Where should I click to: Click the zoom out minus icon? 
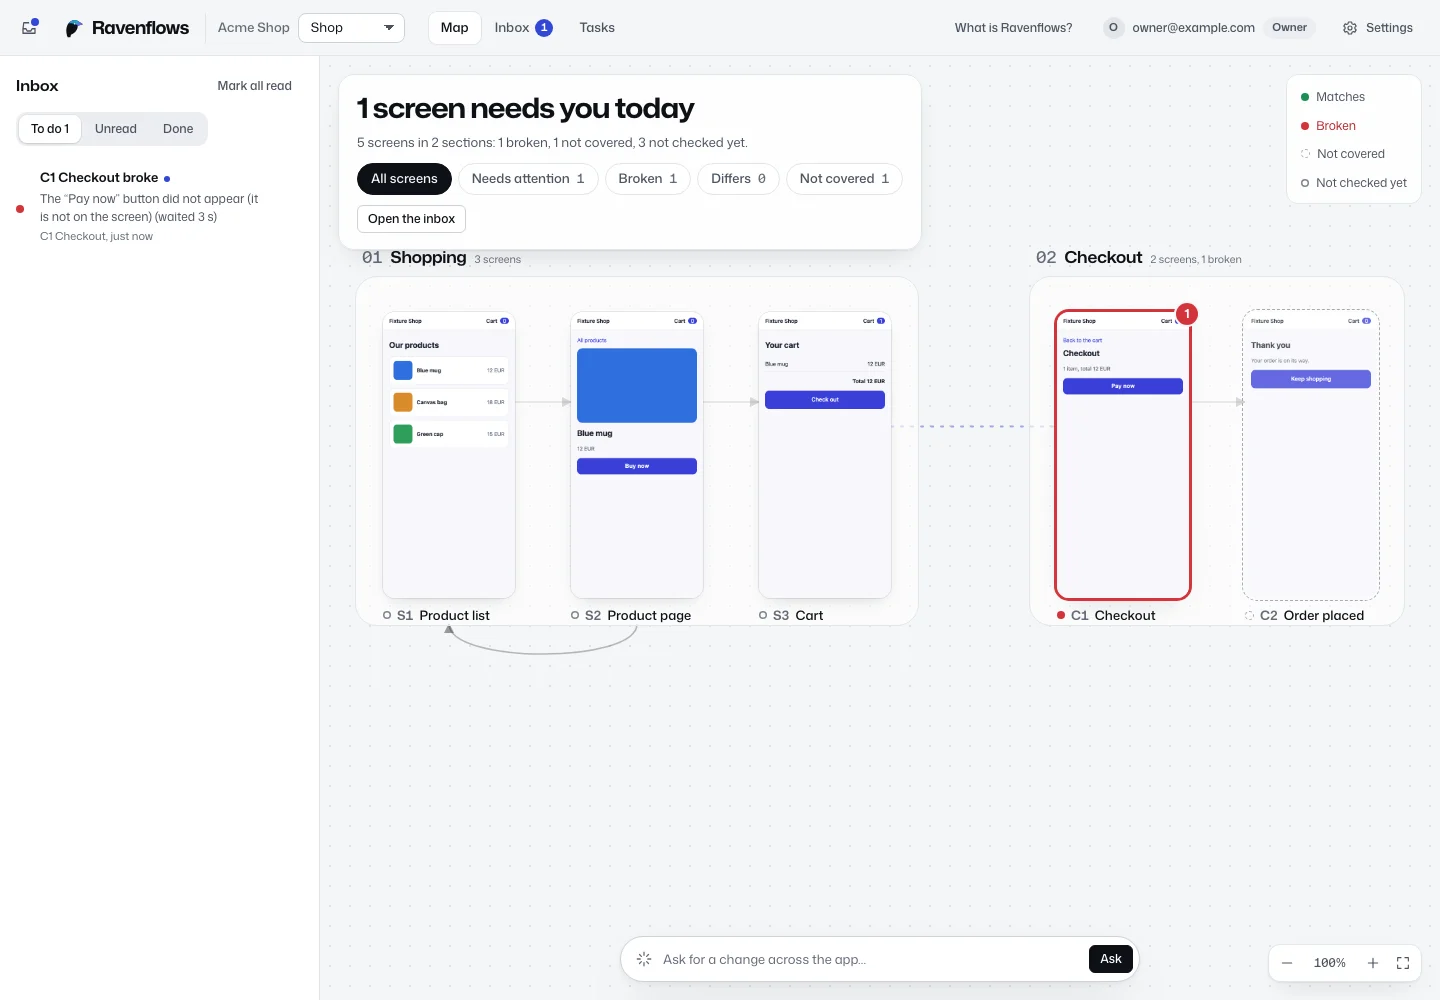click(x=1287, y=963)
